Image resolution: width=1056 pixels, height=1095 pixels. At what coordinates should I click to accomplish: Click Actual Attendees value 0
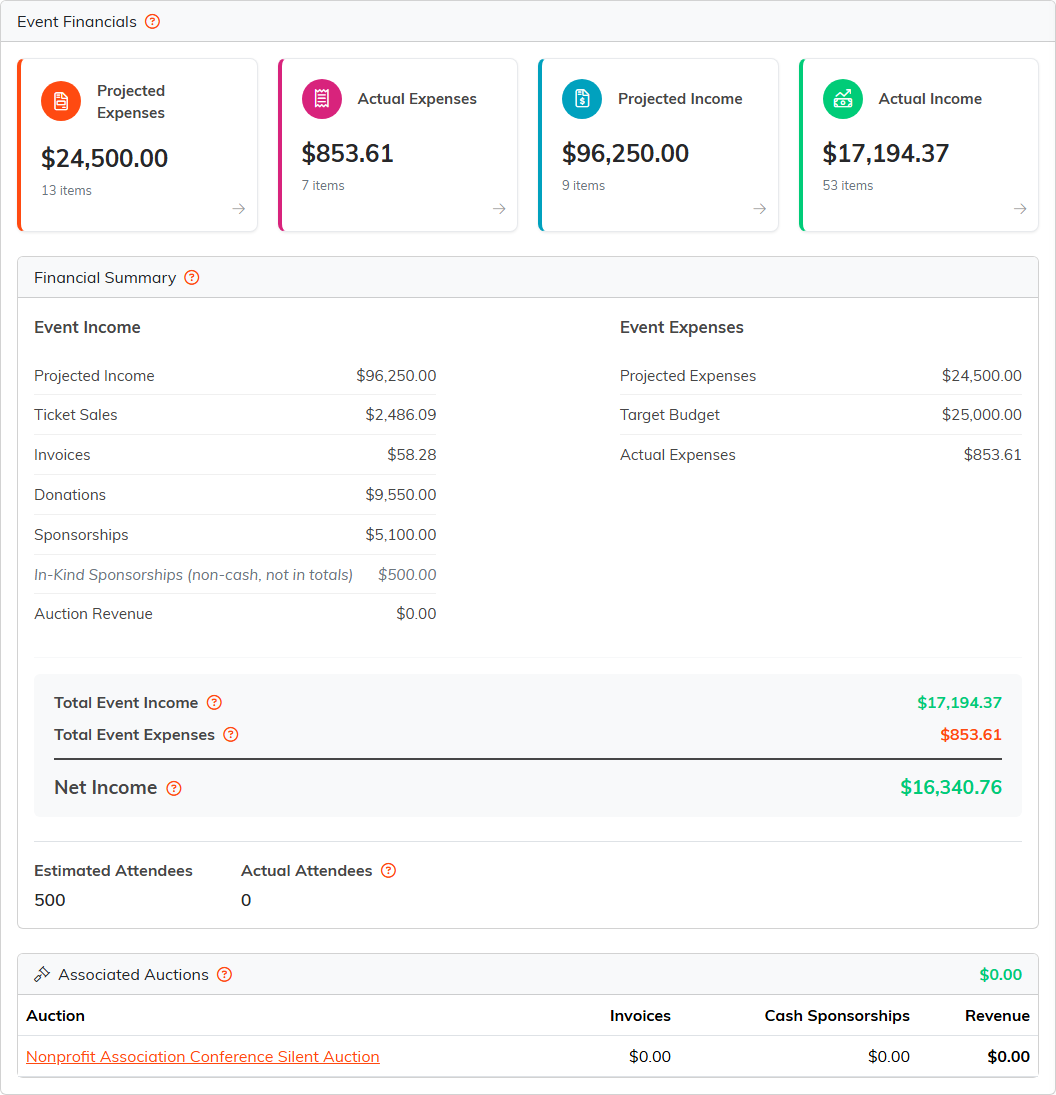point(246,900)
